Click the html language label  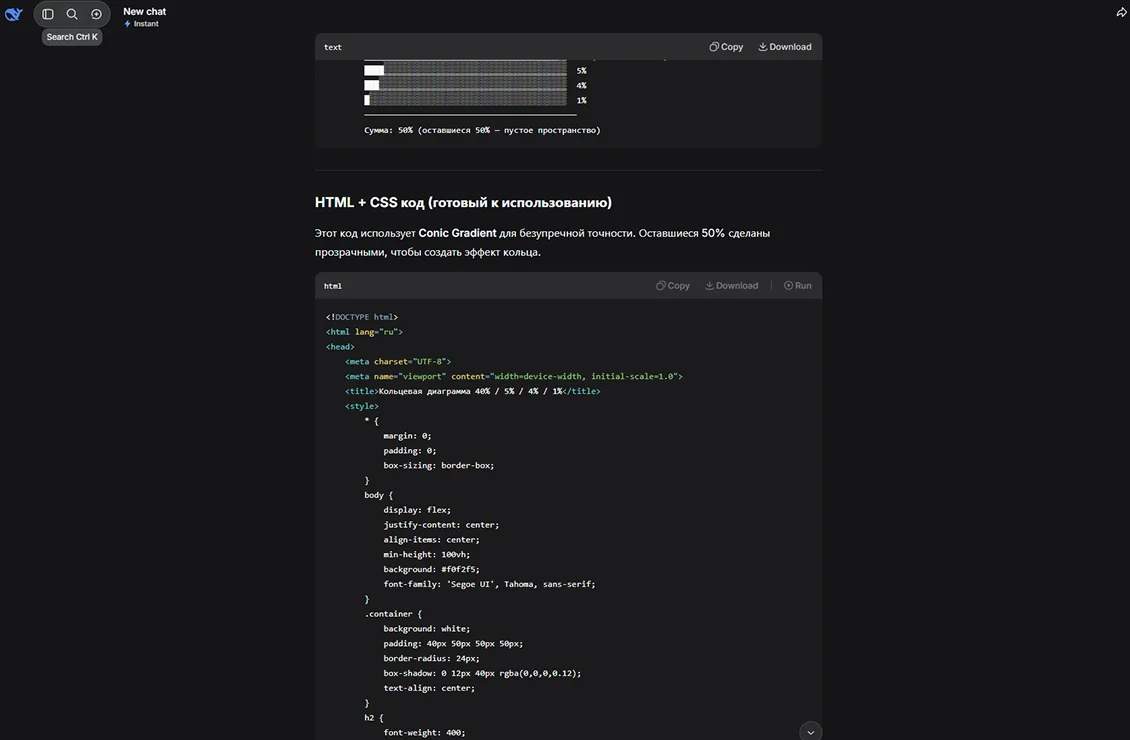[333, 286]
